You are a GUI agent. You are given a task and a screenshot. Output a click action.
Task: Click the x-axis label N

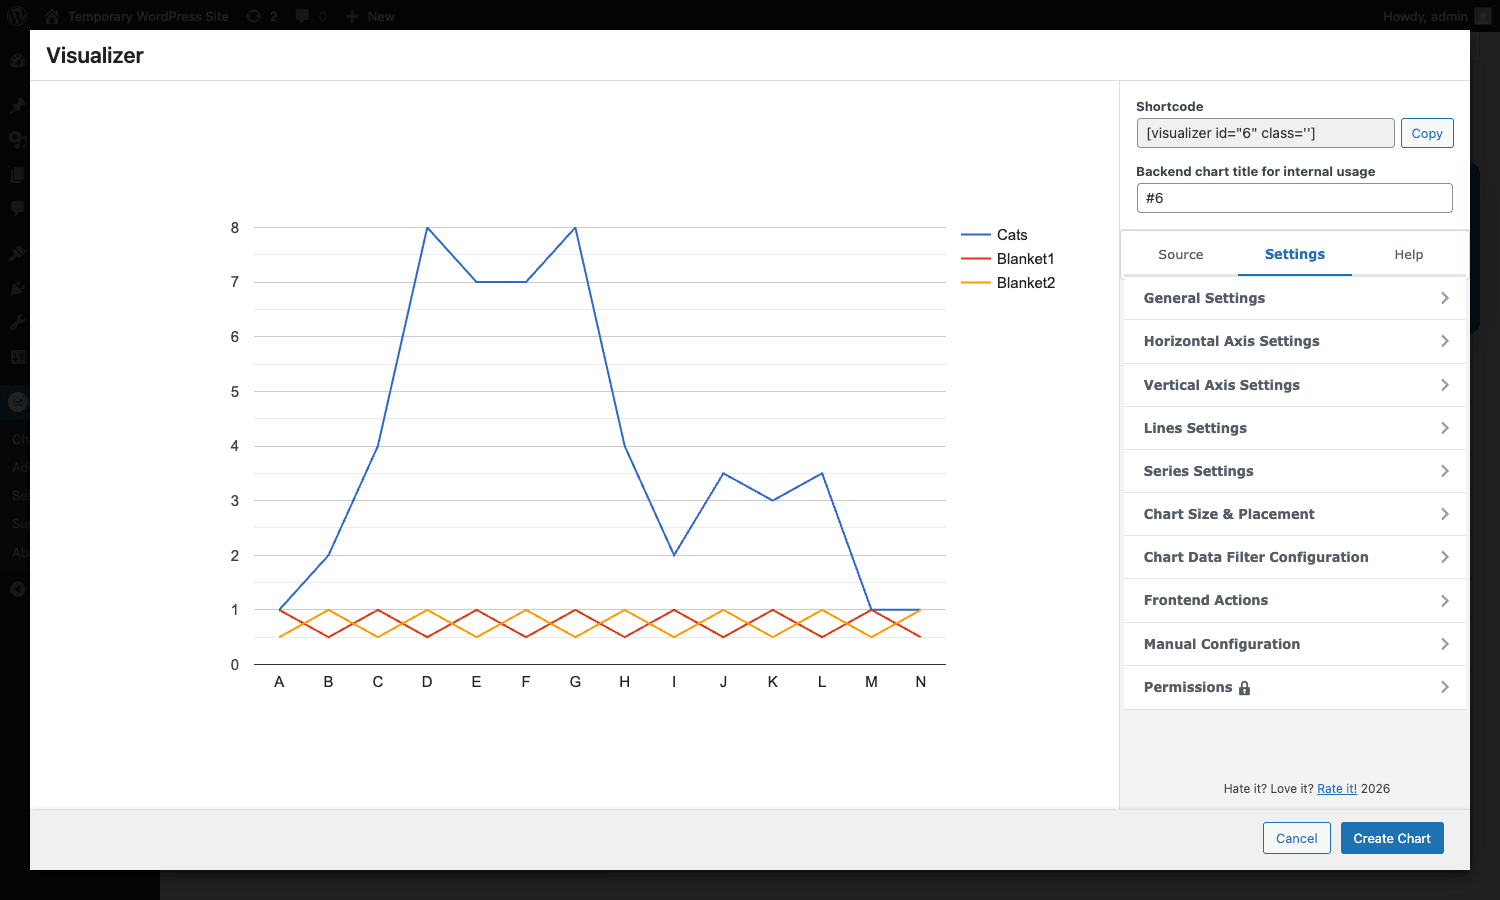tap(920, 682)
